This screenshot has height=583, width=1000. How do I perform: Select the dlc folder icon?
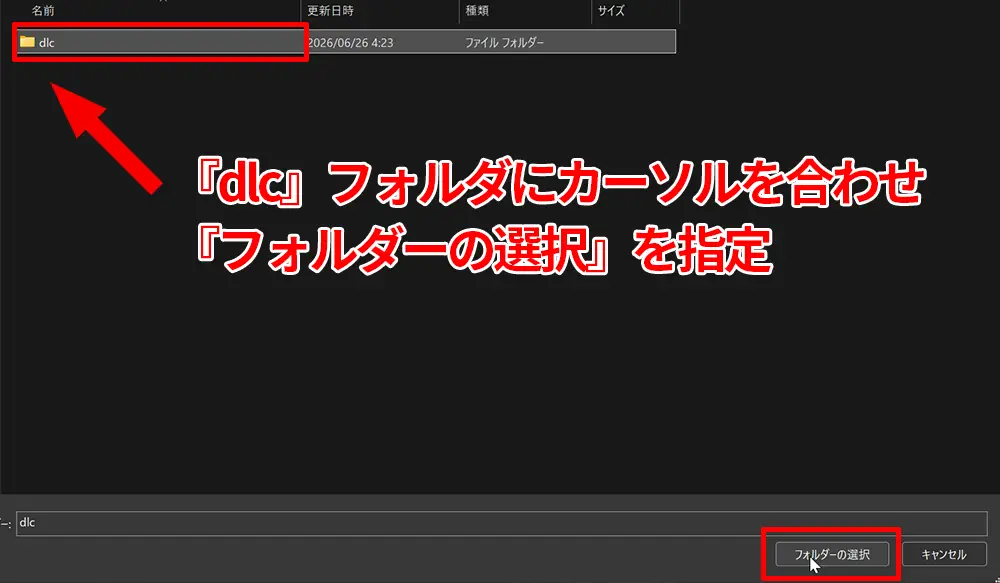pyautogui.click(x=27, y=42)
